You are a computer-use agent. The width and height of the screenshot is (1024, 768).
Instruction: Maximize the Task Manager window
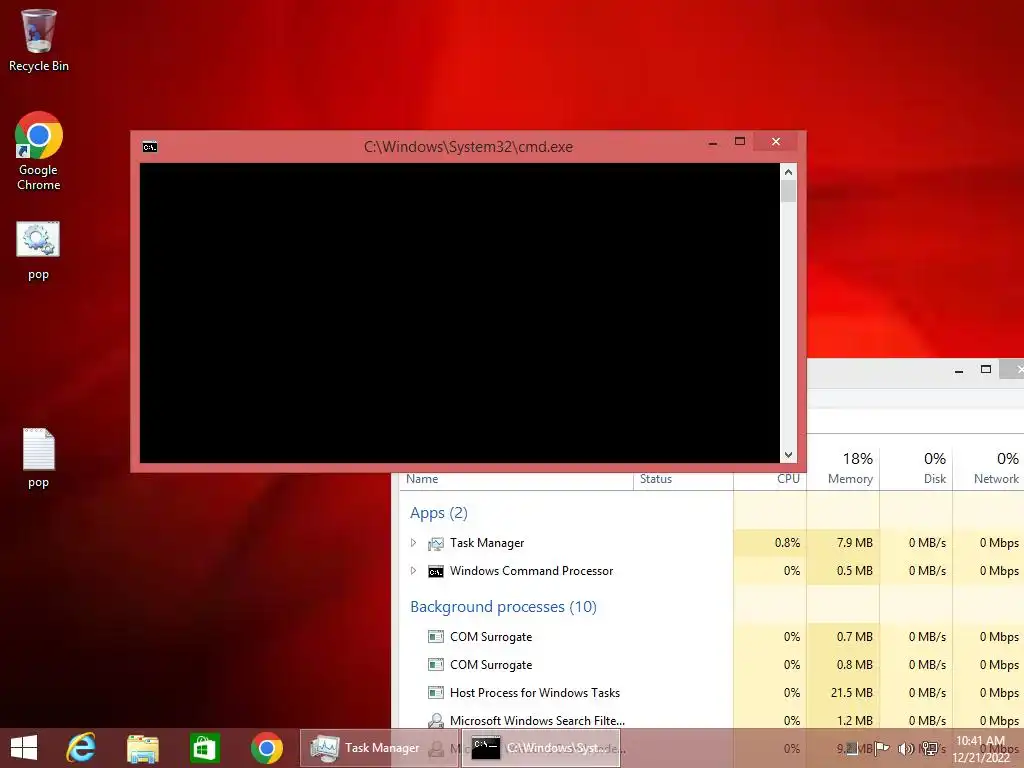(x=986, y=370)
